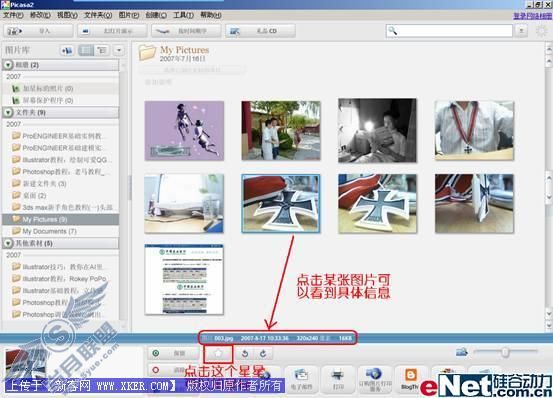This screenshot has width=553, height=398.
Task: Select the highlighted iron cross close-up thumbnail
Action: (x=281, y=203)
